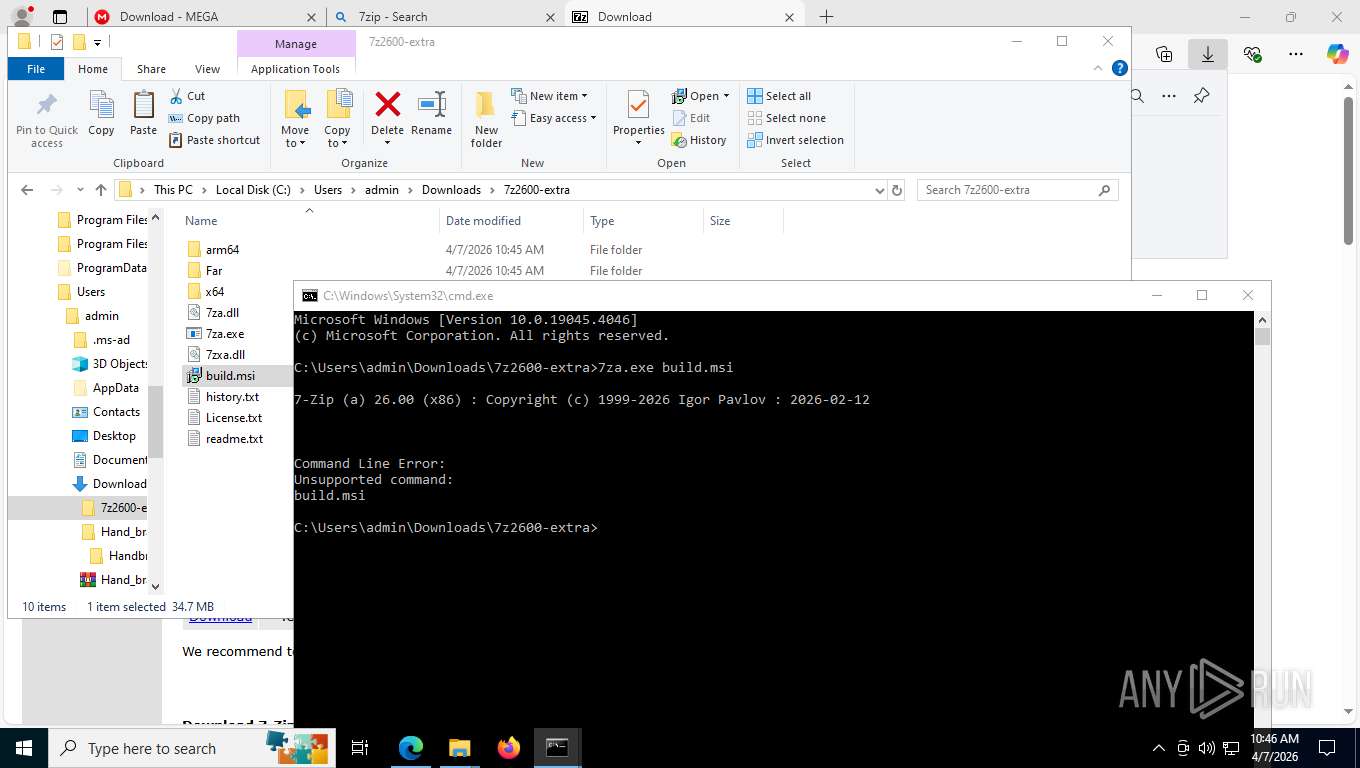This screenshot has width=1360, height=768.
Task: Click the red Delete icon
Action: coord(387,104)
